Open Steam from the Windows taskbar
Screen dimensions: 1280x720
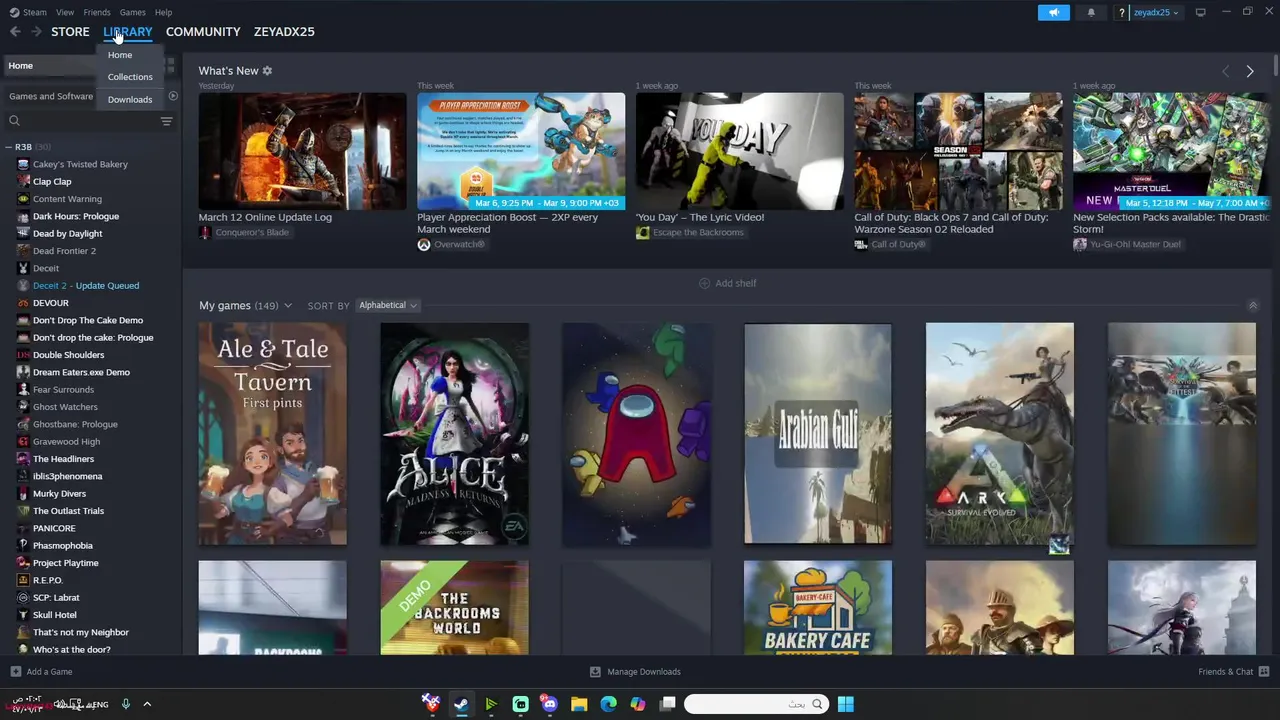point(461,704)
